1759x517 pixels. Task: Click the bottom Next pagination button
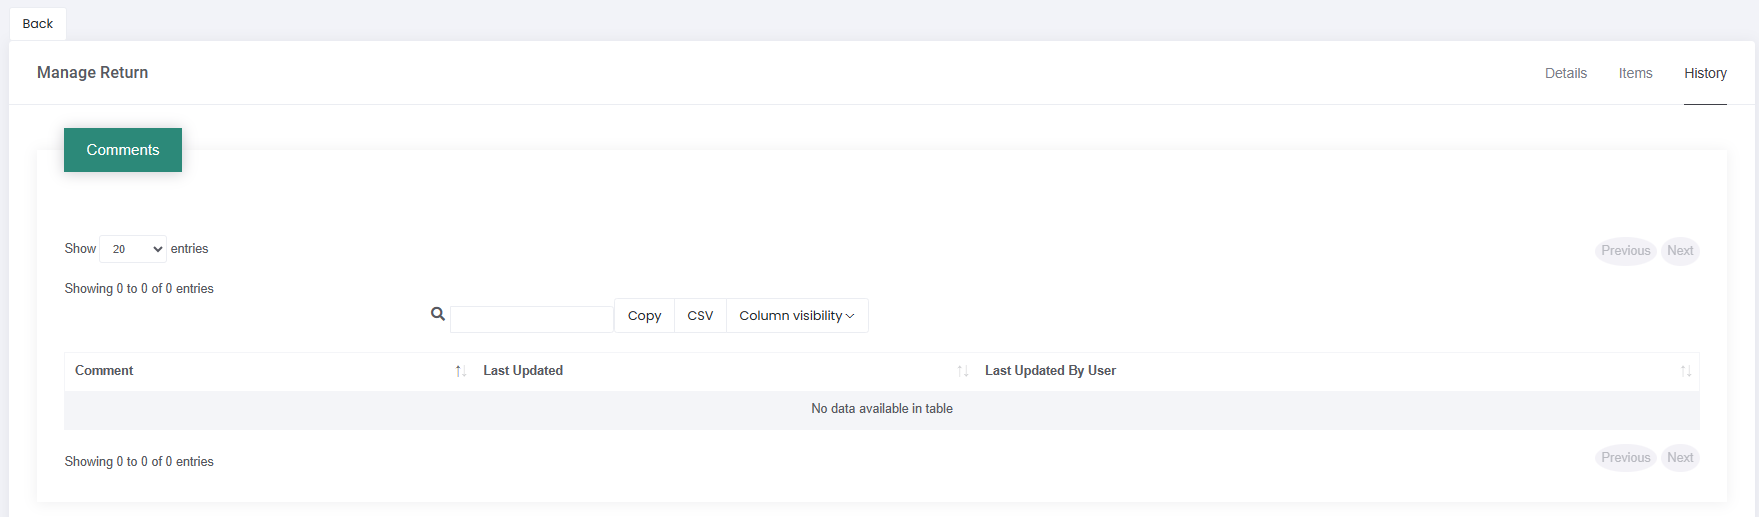click(1680, 458)
